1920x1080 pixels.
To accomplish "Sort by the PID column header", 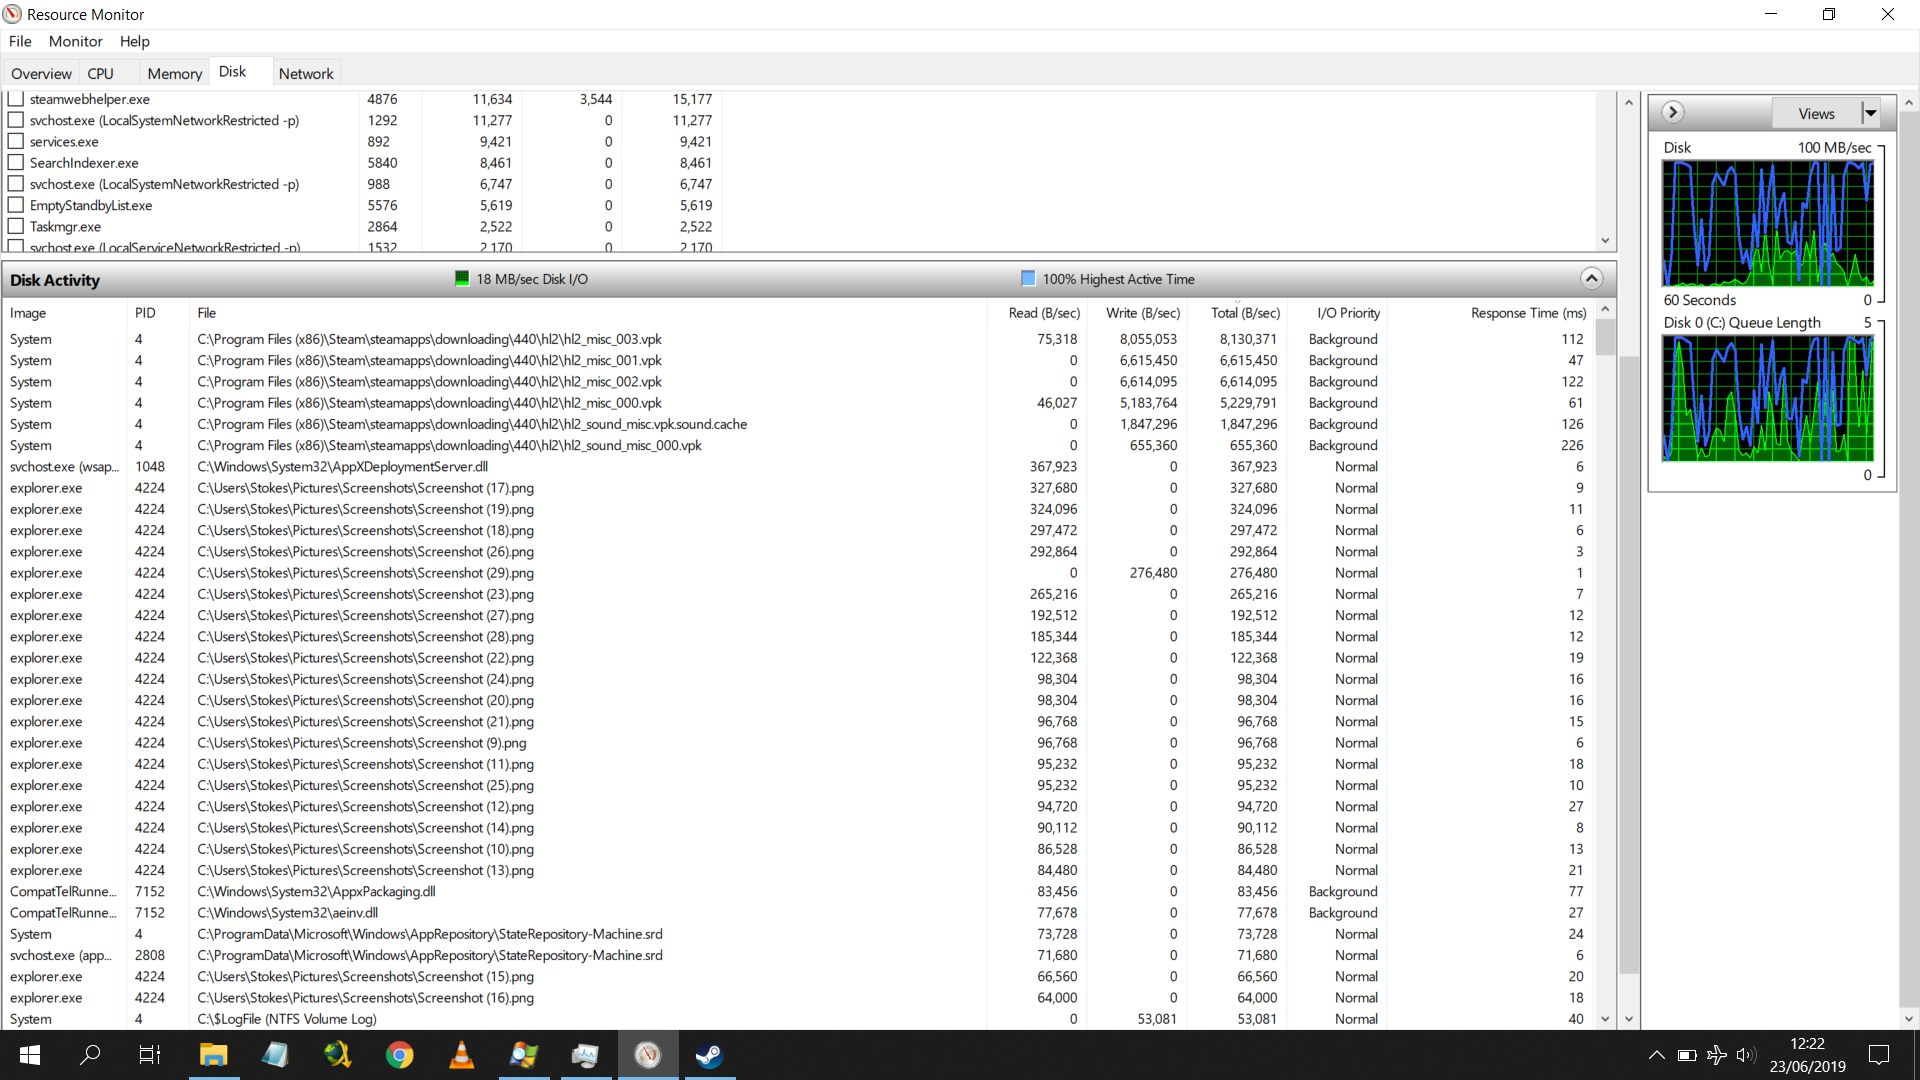I will pos(158,313).
